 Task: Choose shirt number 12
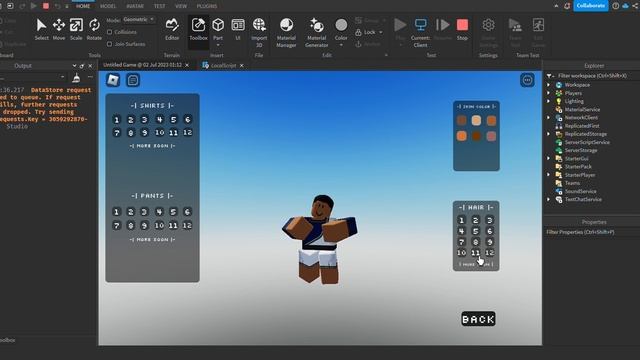[x=187, y=133]
